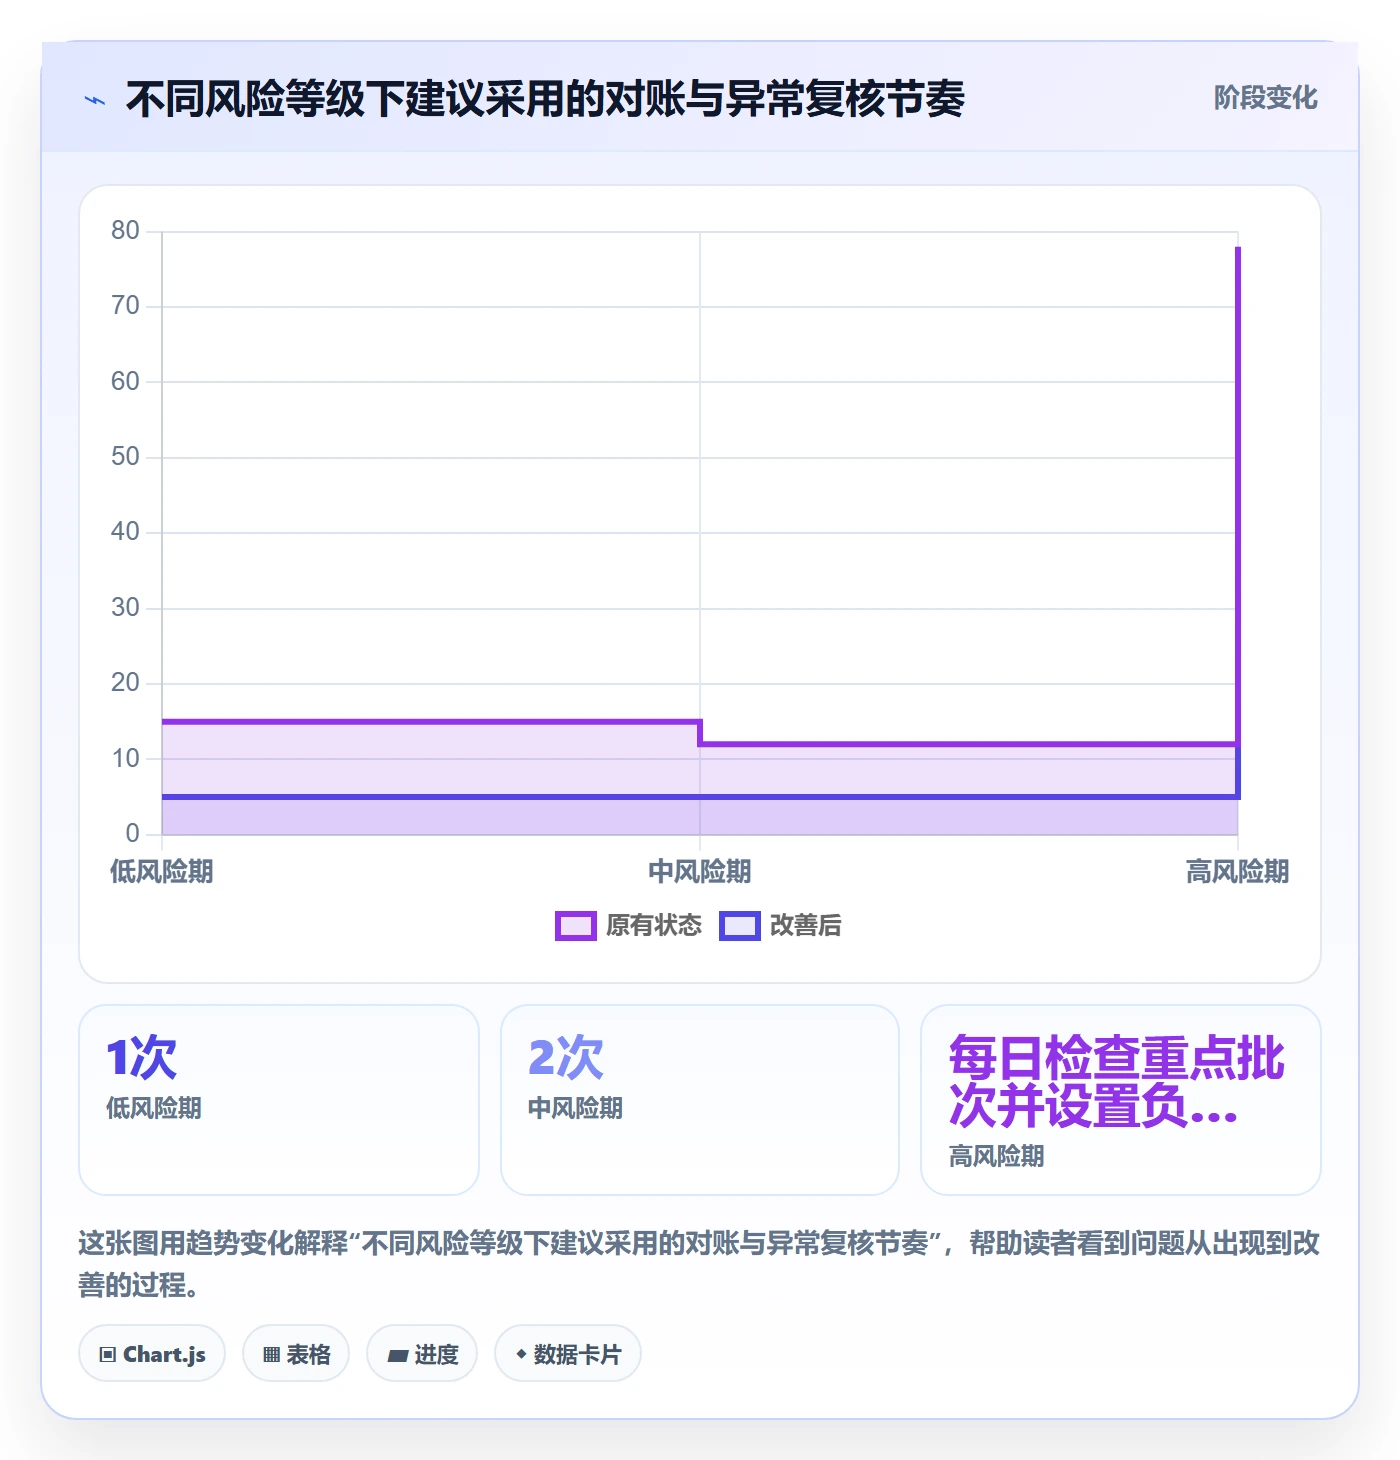
Task: Click the description paragraph starting 这张图用趋势变化
Action: (x=700, y=1264)
